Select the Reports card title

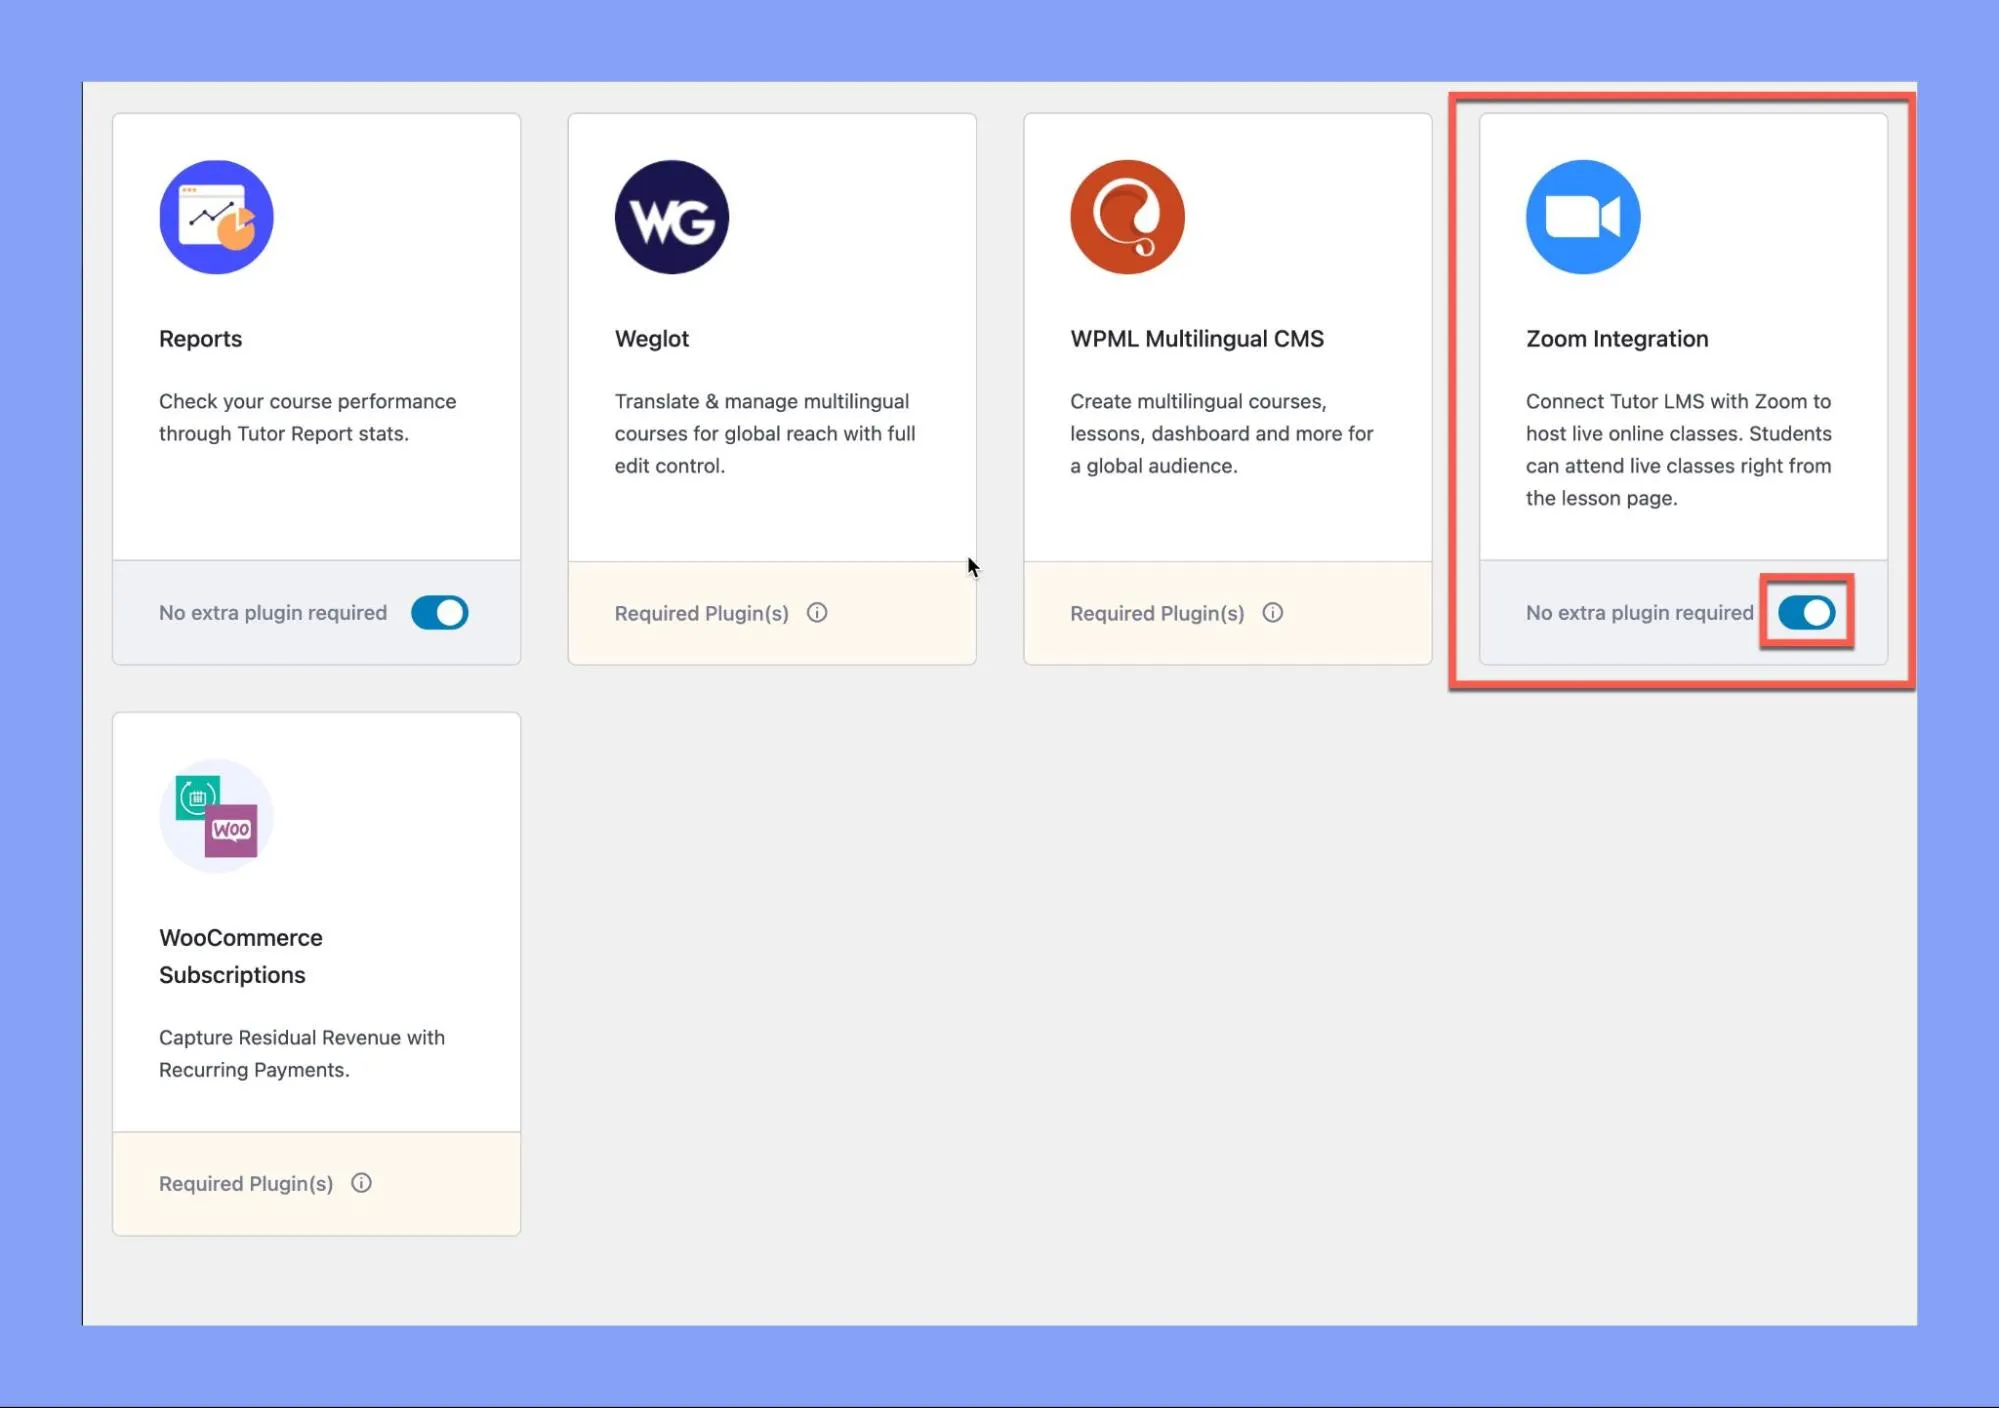pyautogui.click(x=200, y=339)
